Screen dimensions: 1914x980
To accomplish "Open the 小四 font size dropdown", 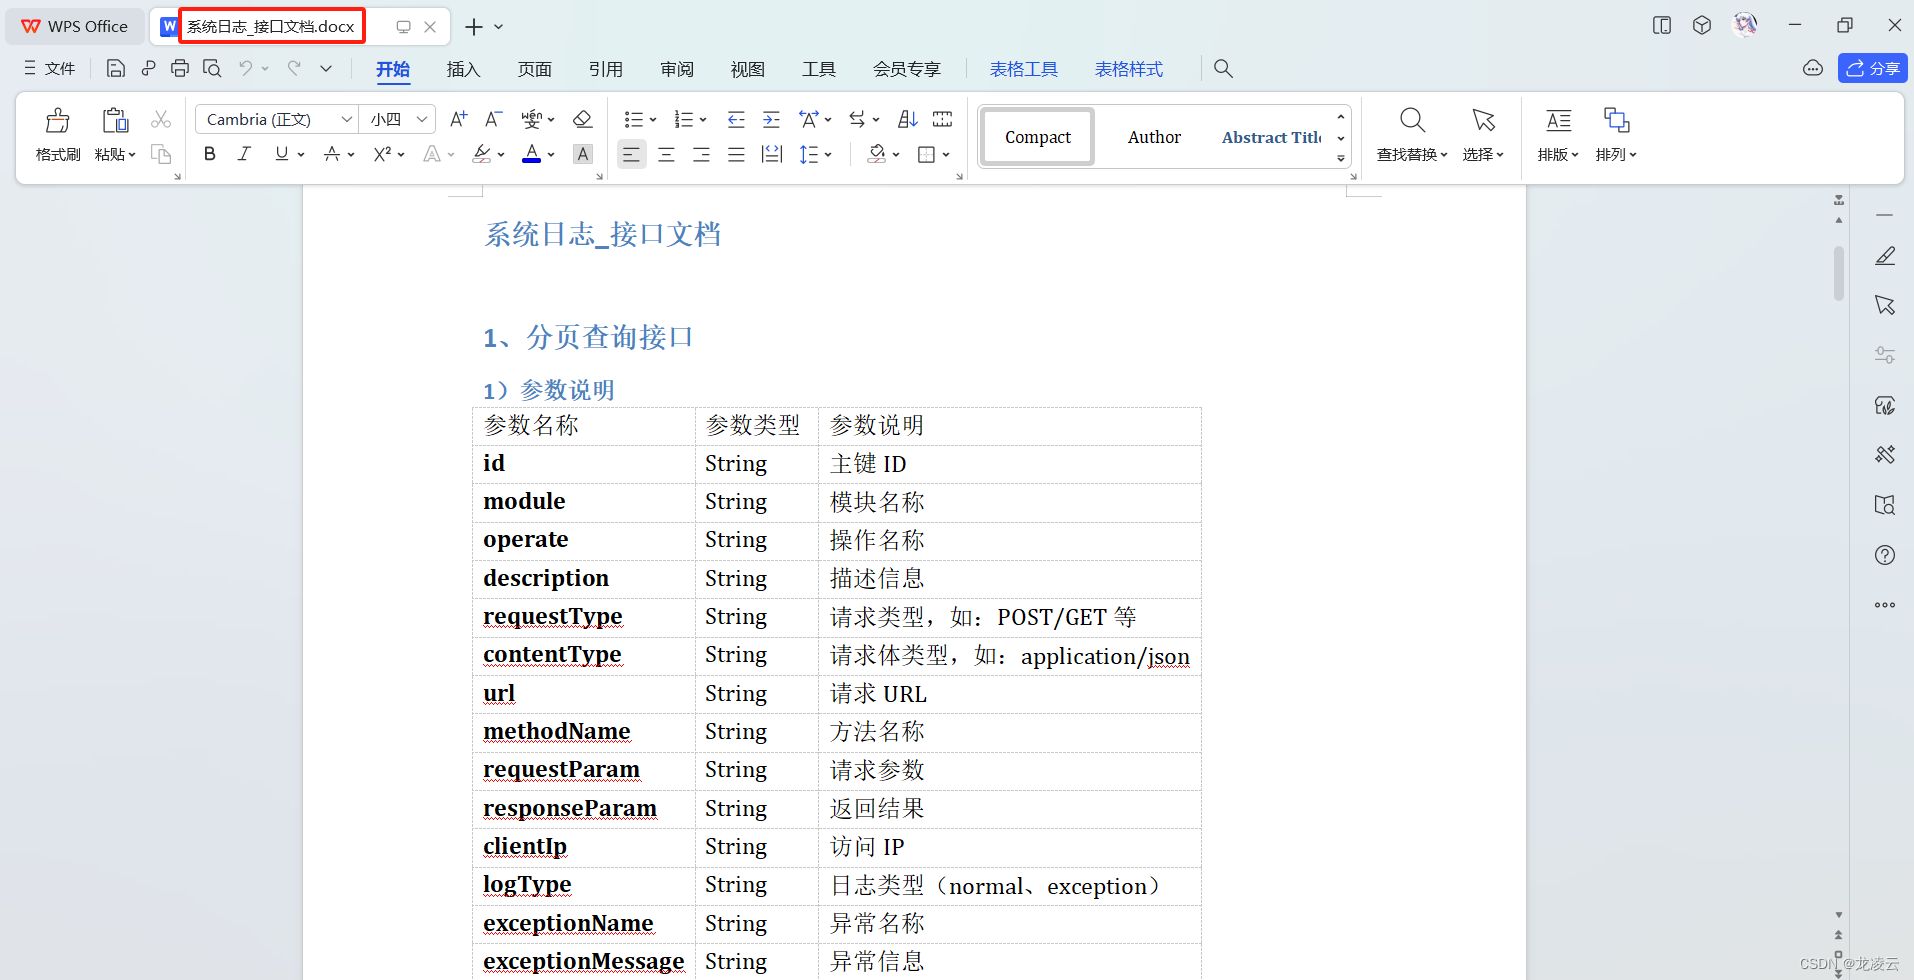I will (419, 118).
